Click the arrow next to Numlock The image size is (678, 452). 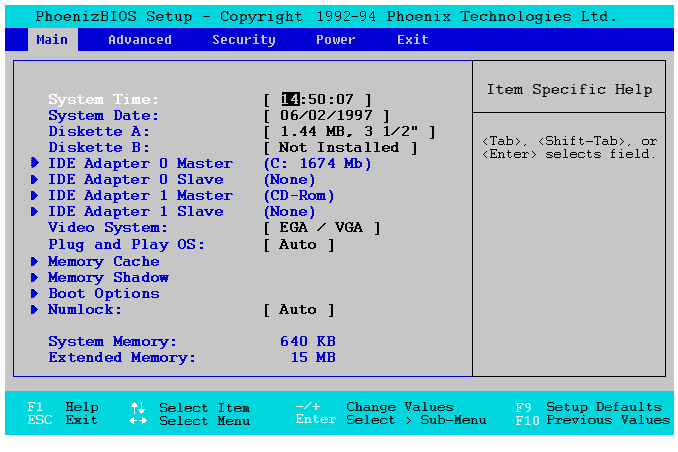pyautogui.click(x=36, y=310)
